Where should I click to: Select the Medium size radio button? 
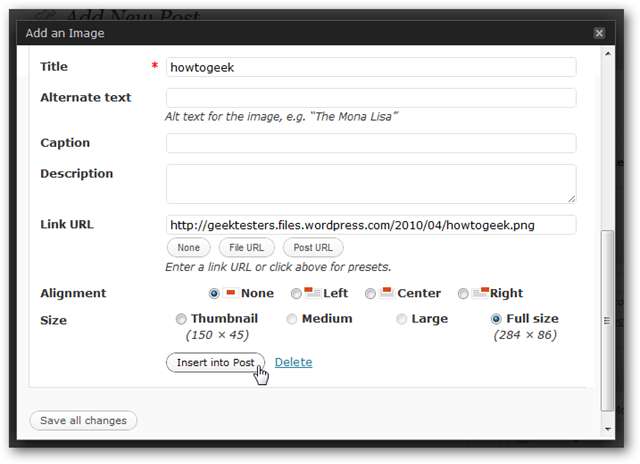(292, 319)
